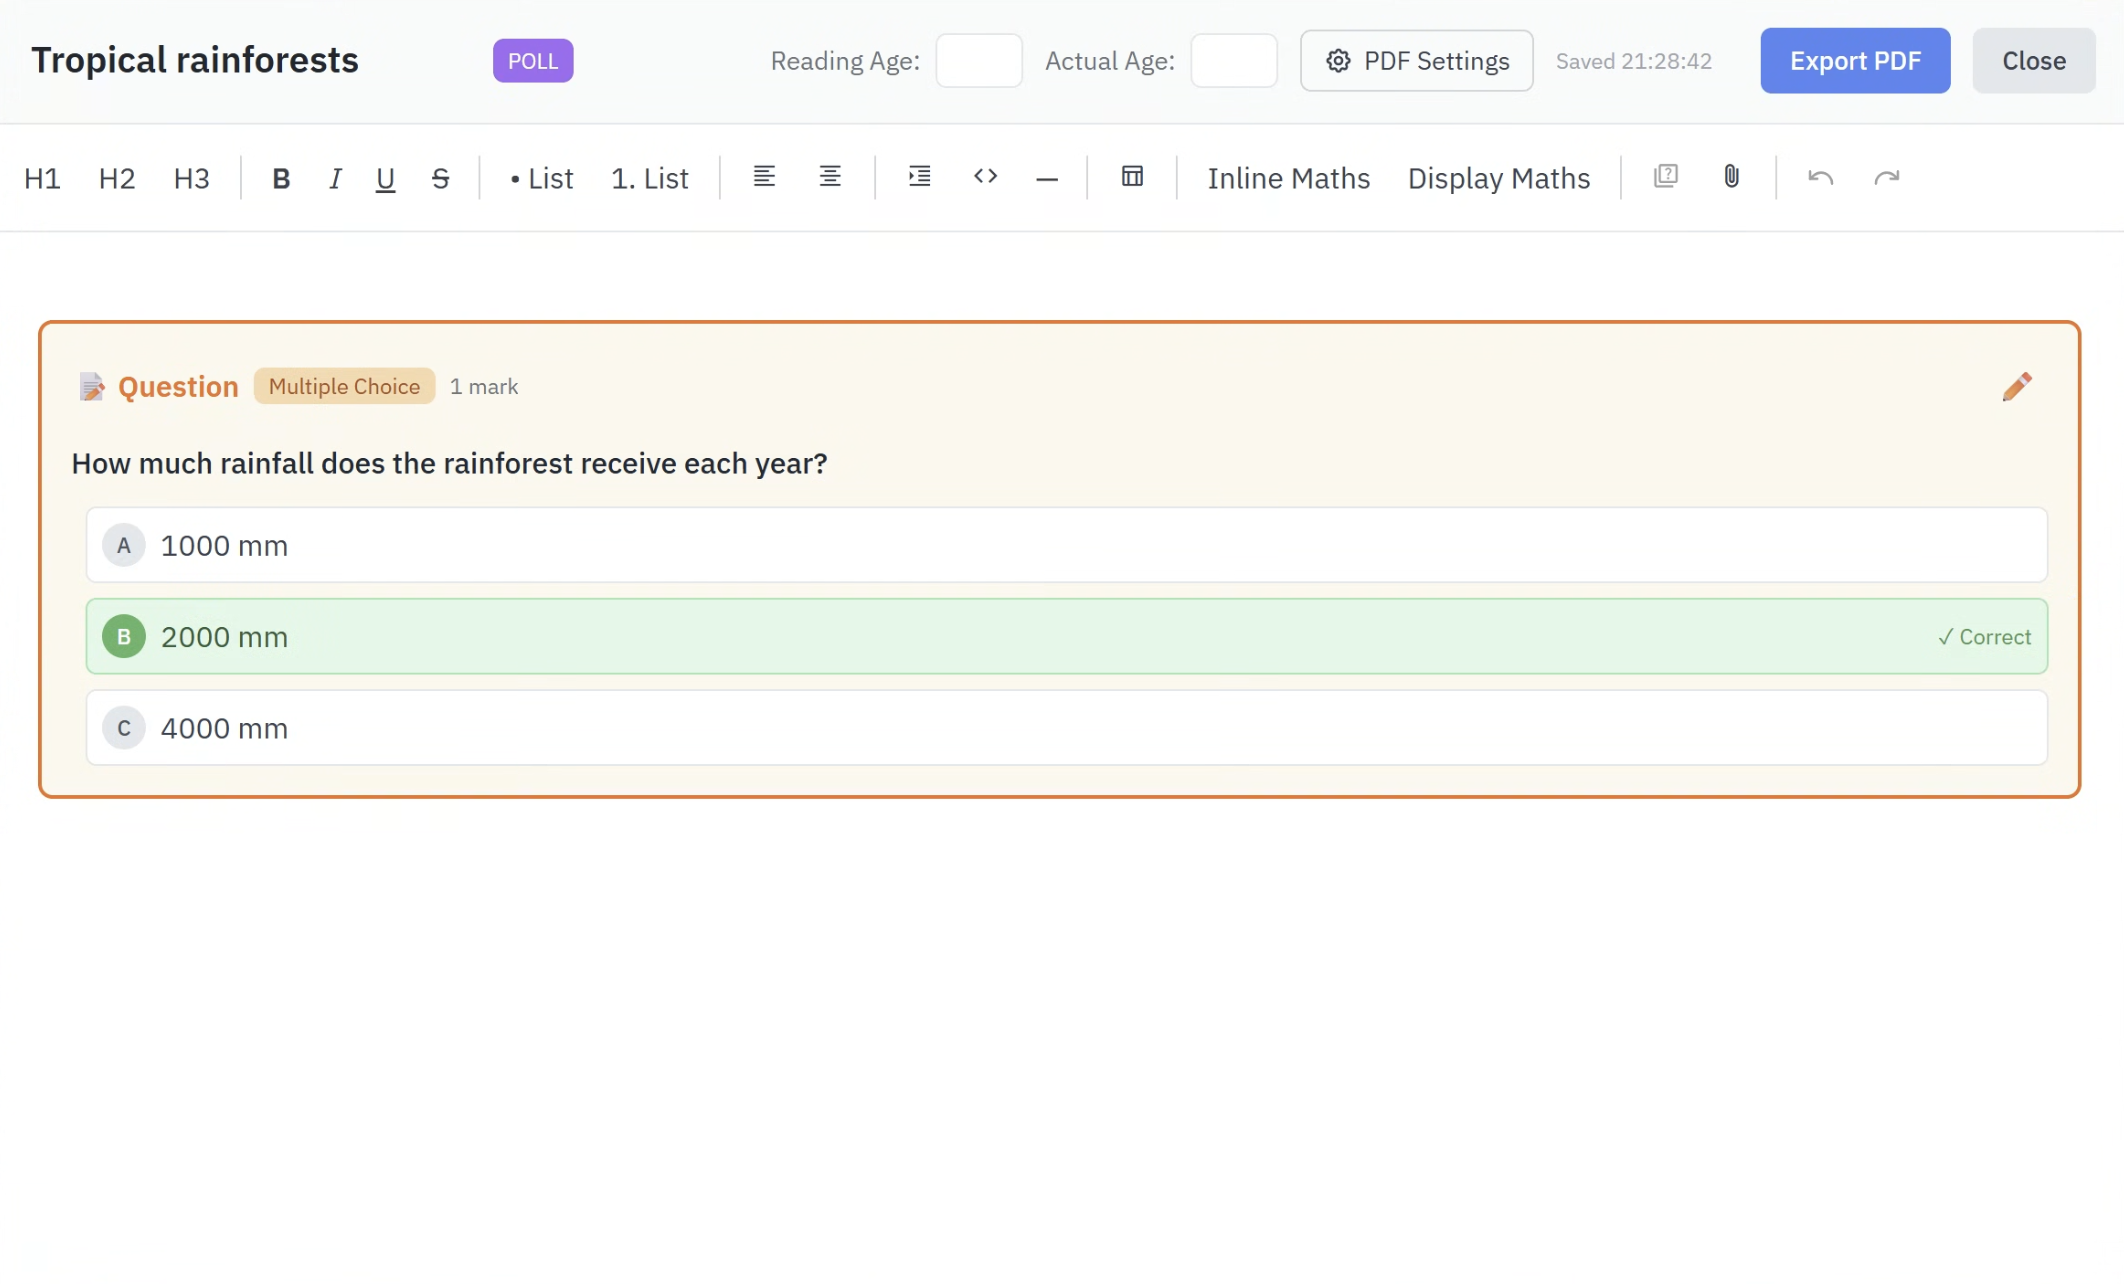Toggle italic formatting
Screen dimensions: 2124x1284
tap(335, 178)
